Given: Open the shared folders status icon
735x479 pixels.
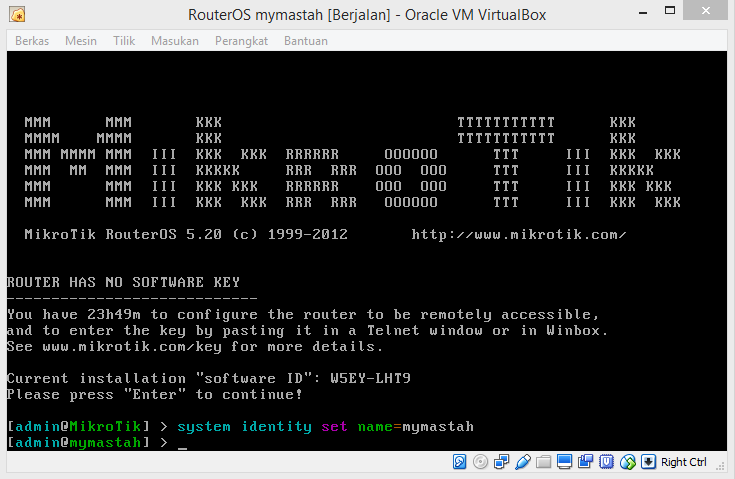Looking at the screenshot, I should (543, 462).
